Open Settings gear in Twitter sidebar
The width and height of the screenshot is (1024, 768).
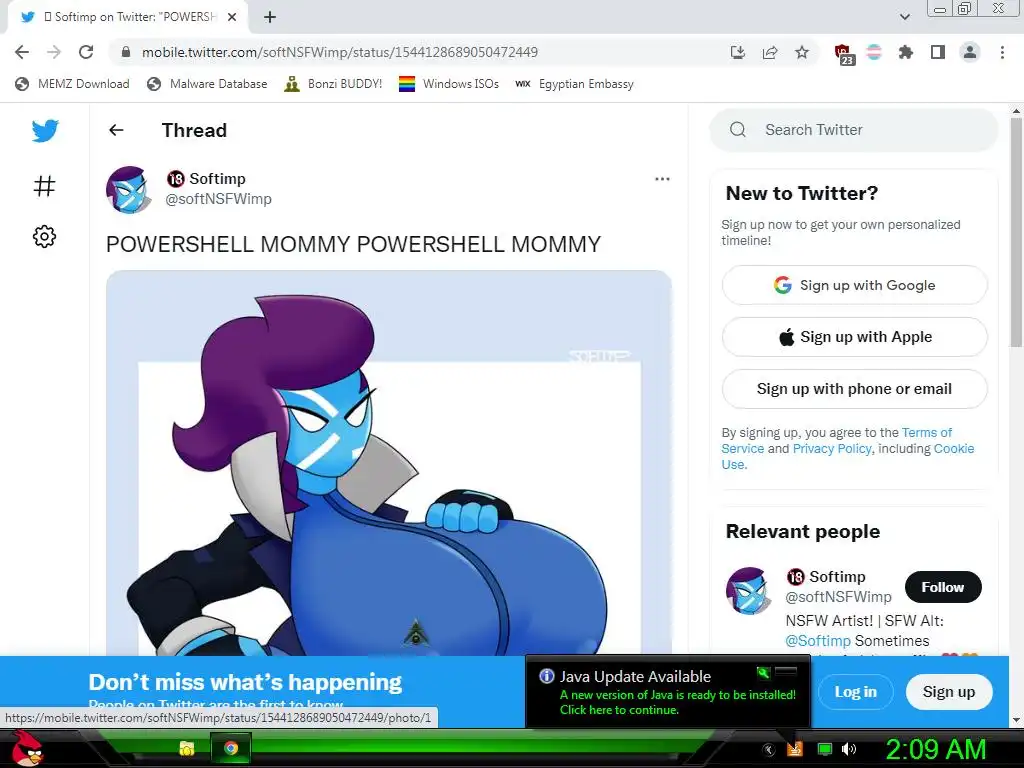[44, 236]
